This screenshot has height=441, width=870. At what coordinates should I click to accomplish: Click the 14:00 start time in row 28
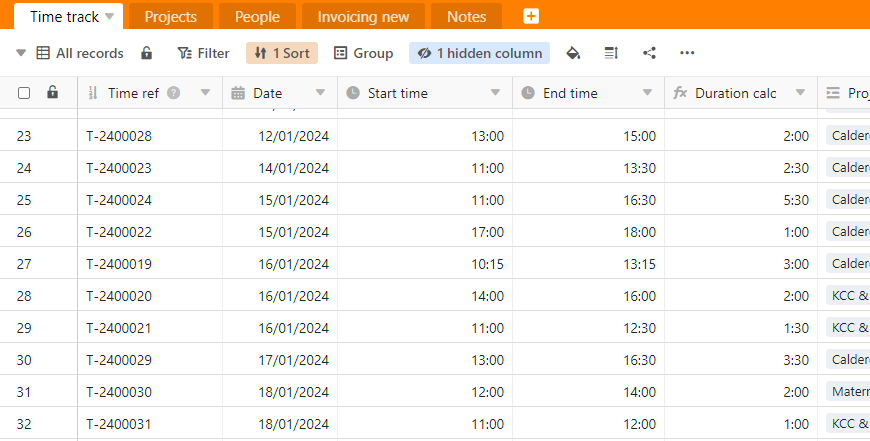click(x=425, y=296)
